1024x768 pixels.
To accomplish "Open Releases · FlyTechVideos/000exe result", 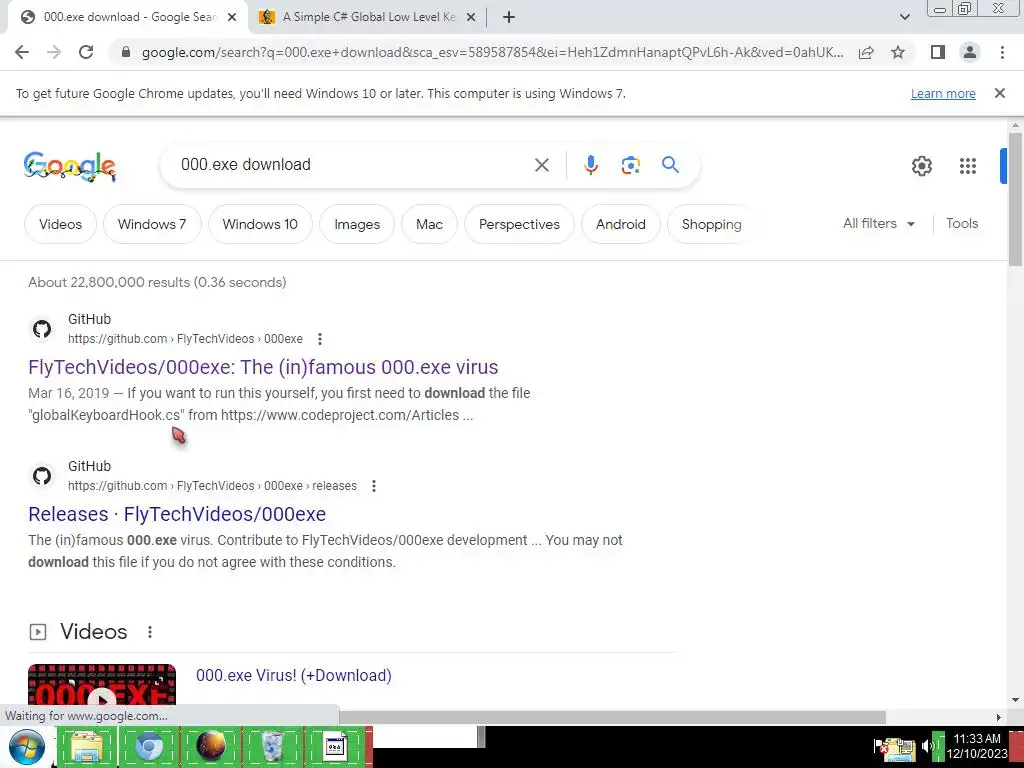I will pos(177,514).
